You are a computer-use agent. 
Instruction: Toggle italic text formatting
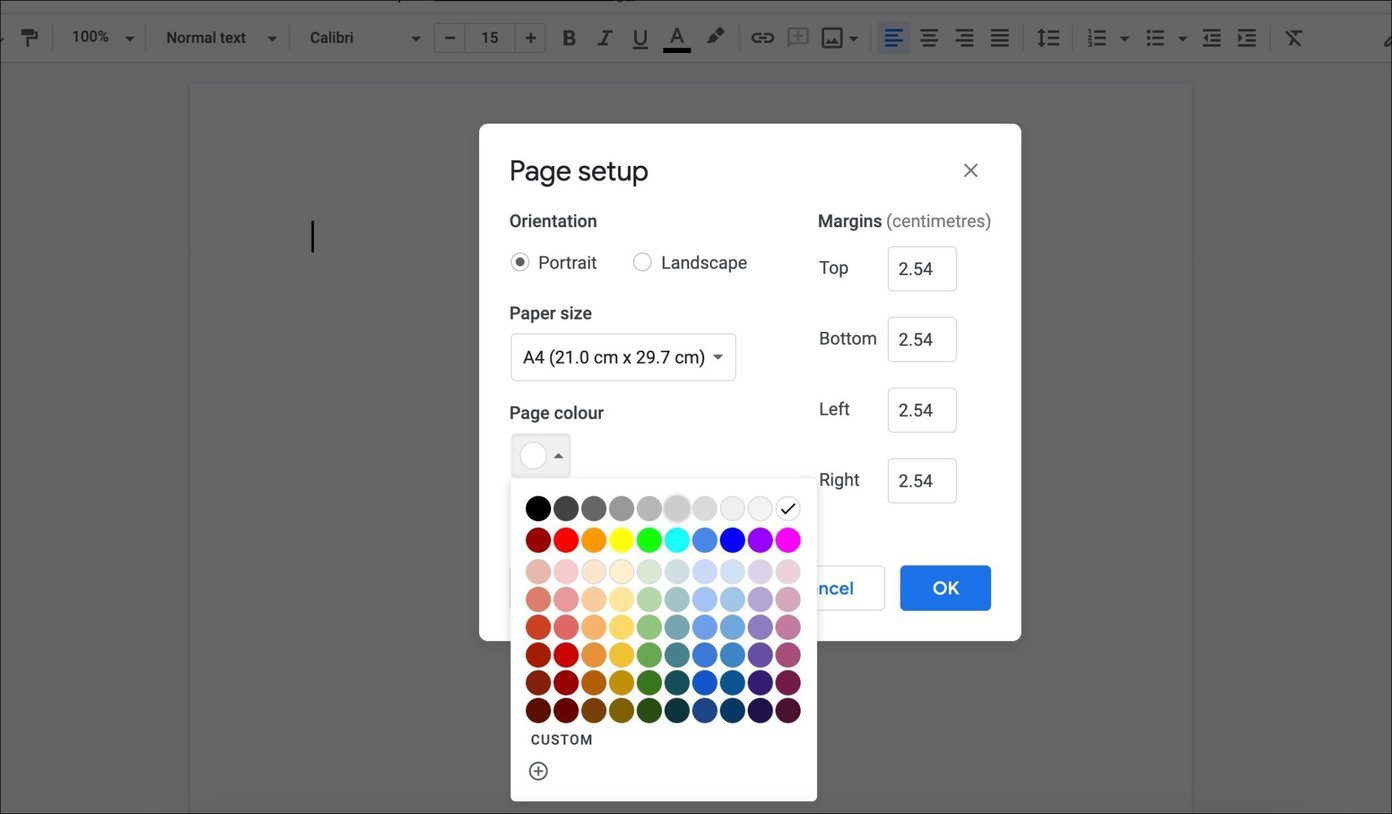point(604,38)
